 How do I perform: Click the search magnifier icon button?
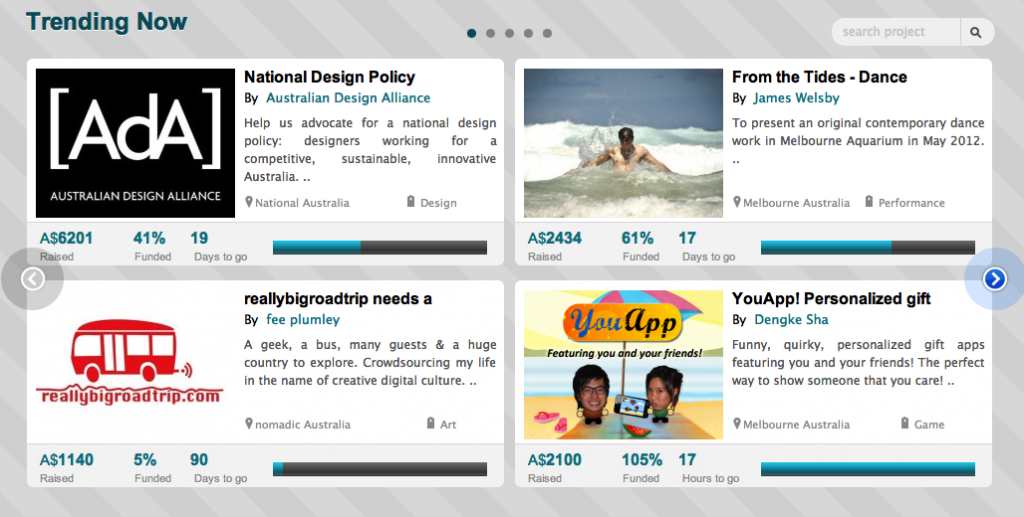[x=976, y=32]
